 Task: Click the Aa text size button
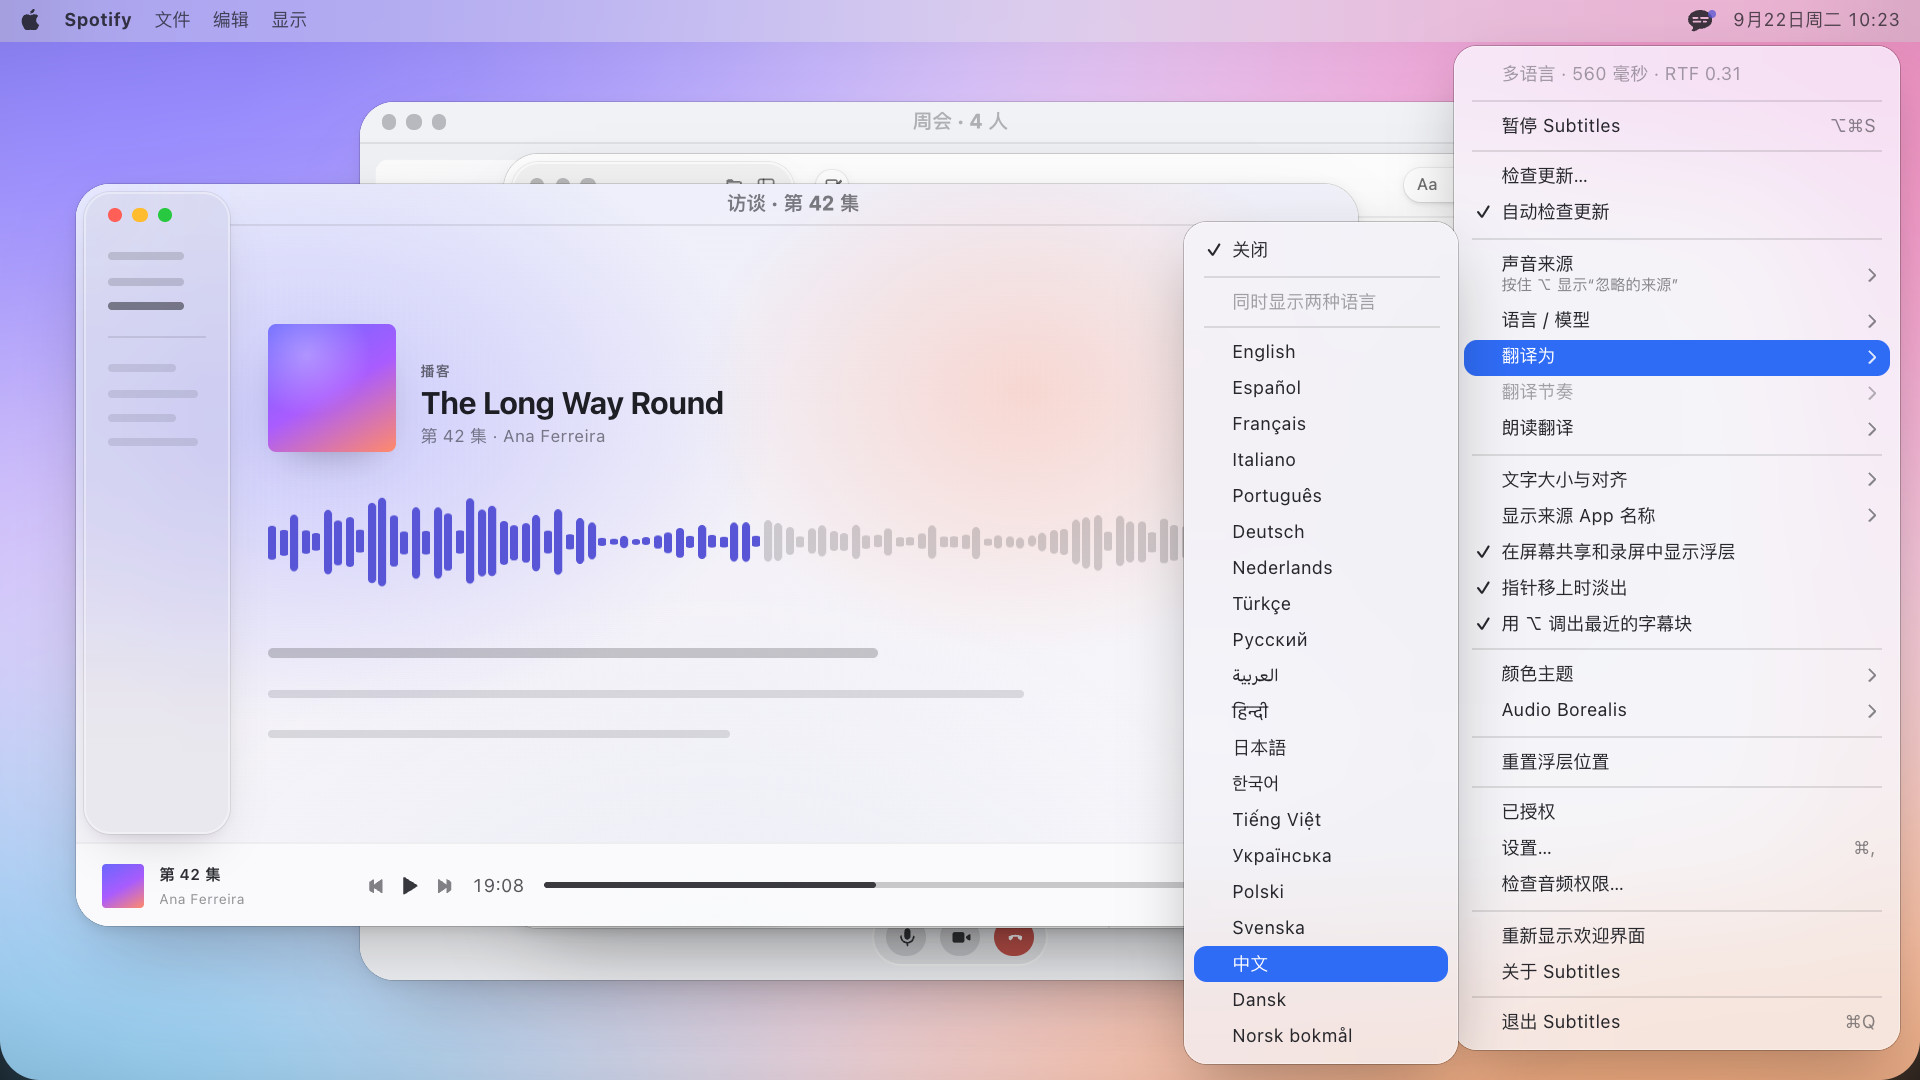[1427, 185]
